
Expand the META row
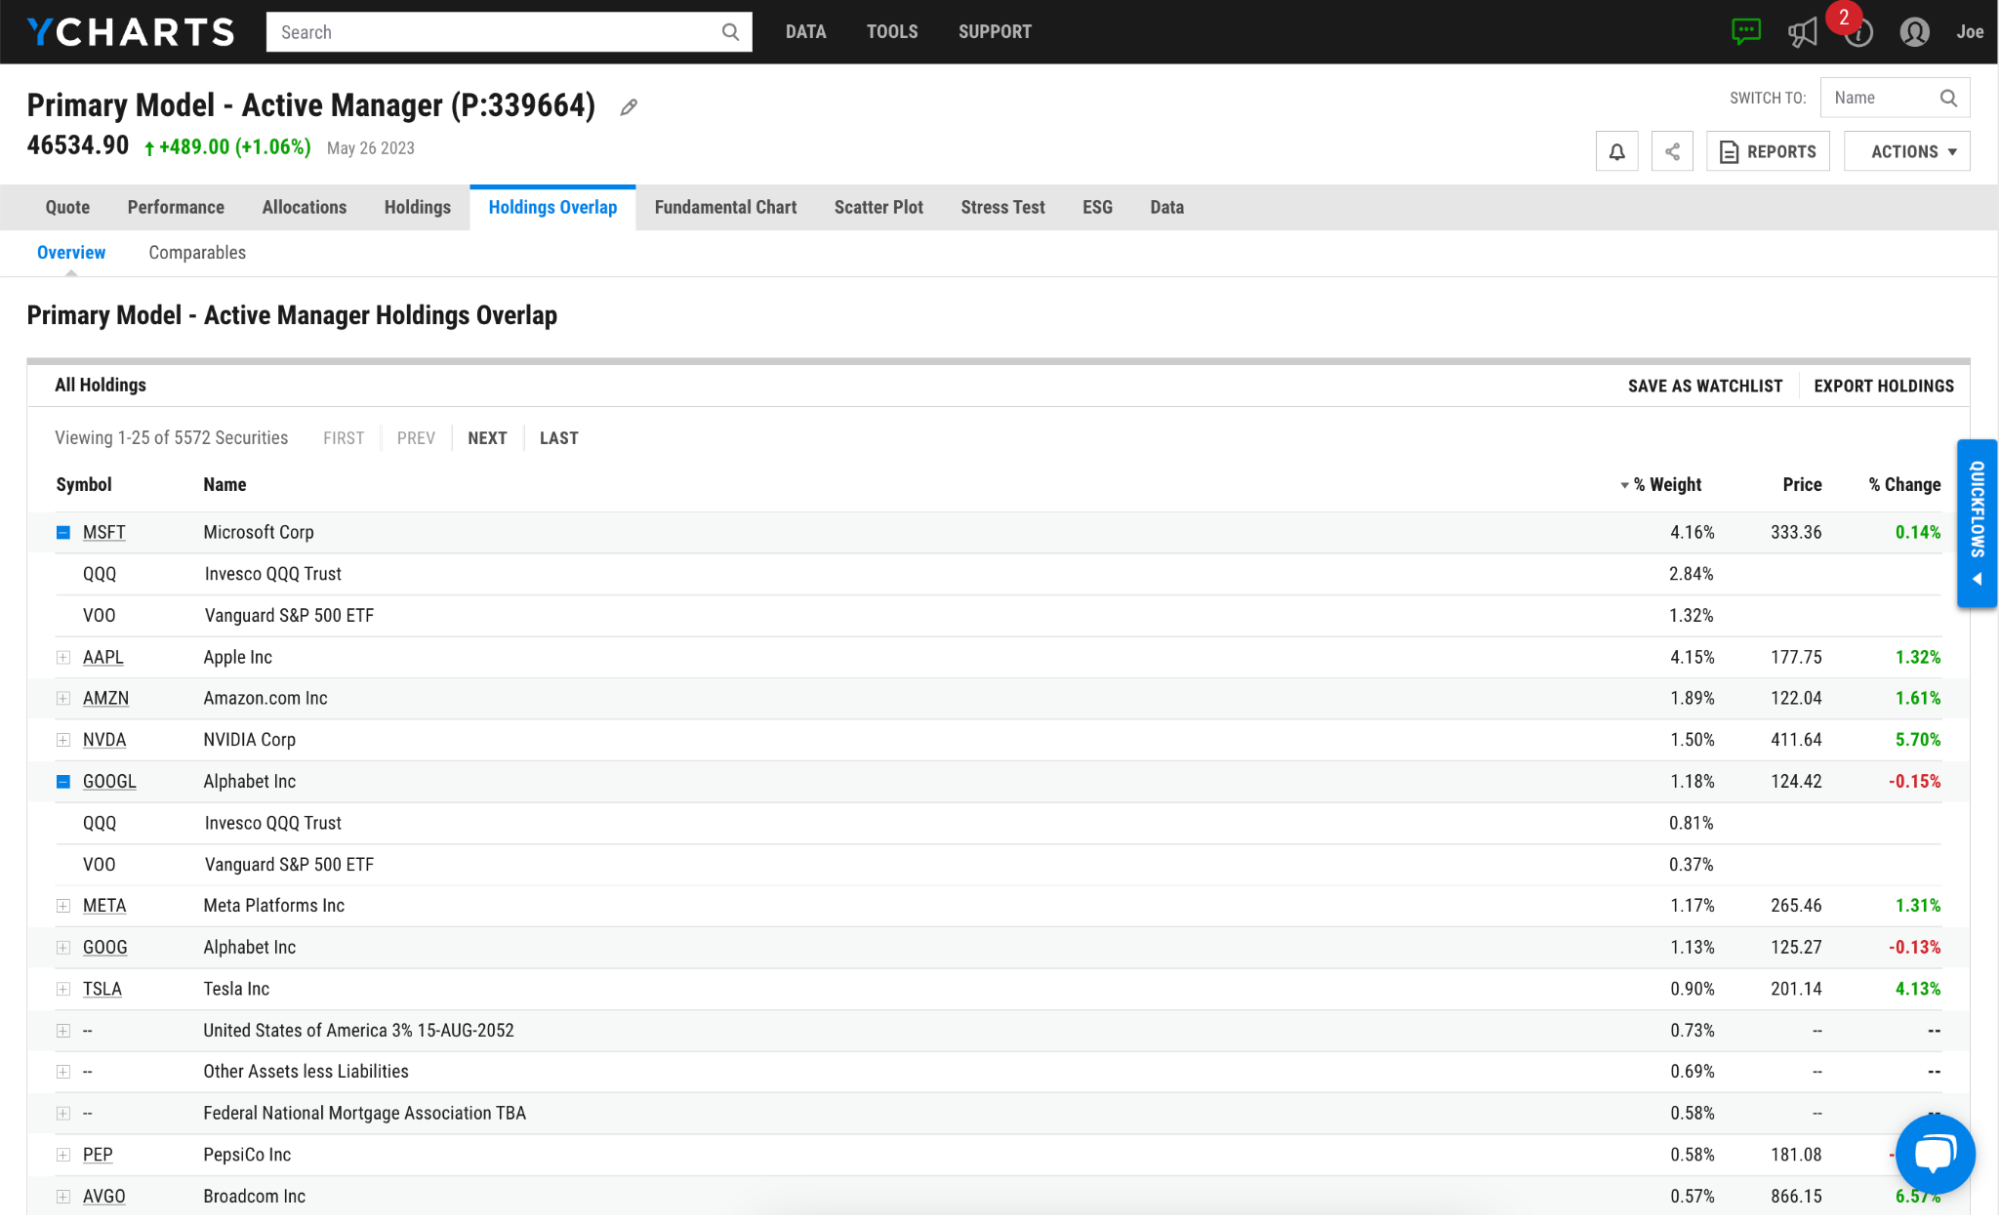tap(63, 906)
